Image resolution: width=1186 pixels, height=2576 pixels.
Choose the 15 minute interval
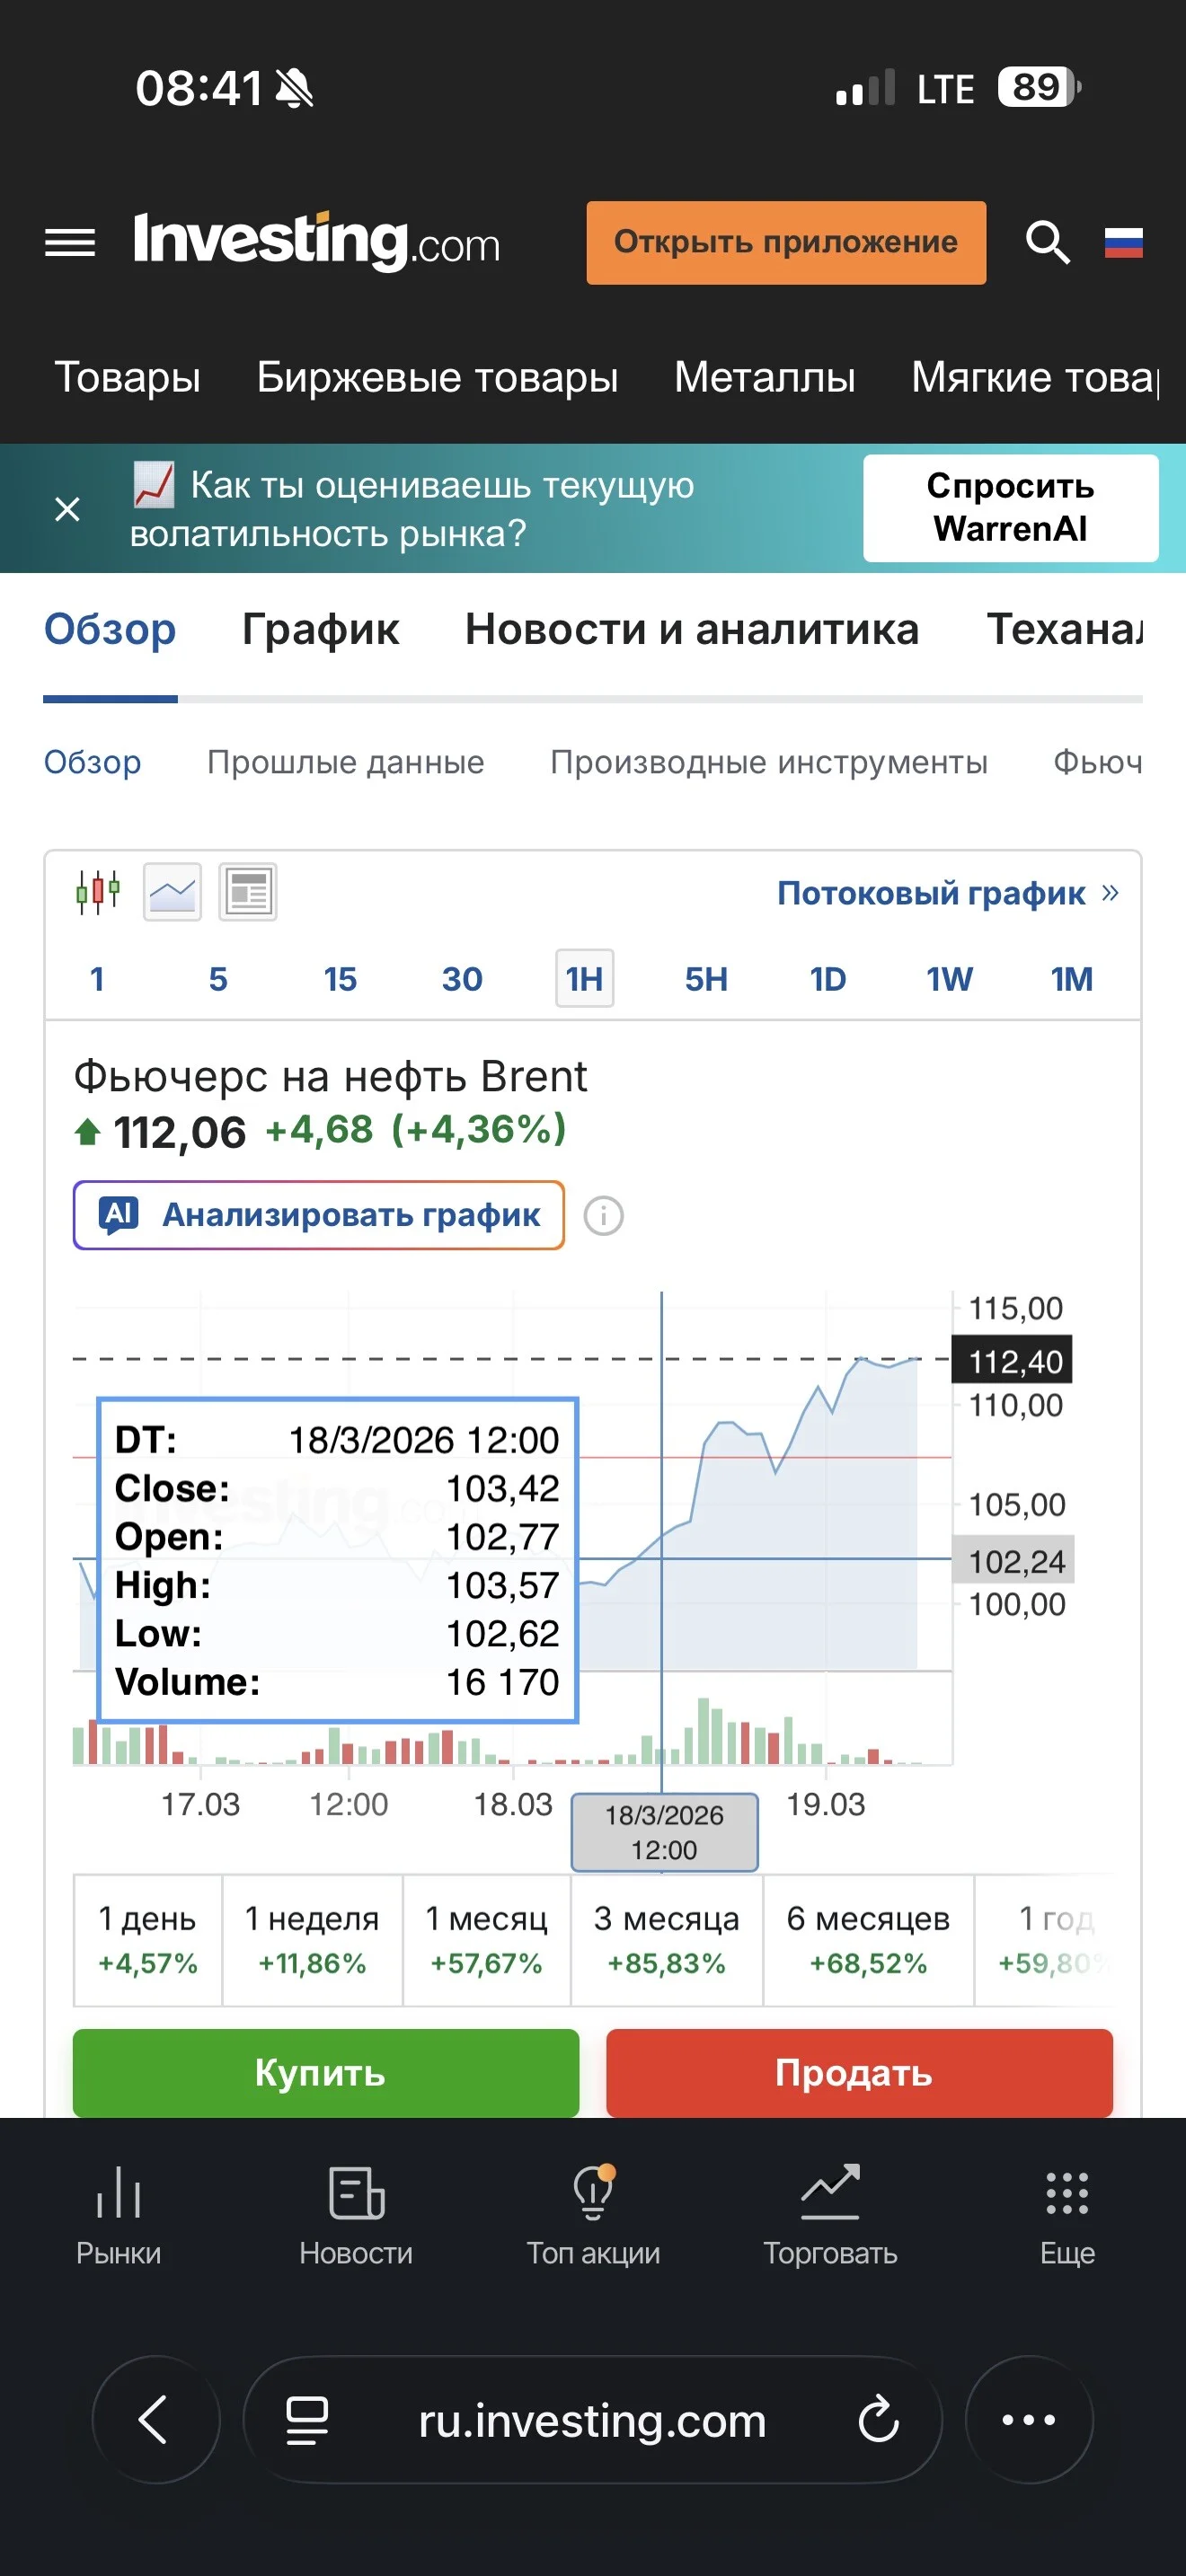pos(340,979)
